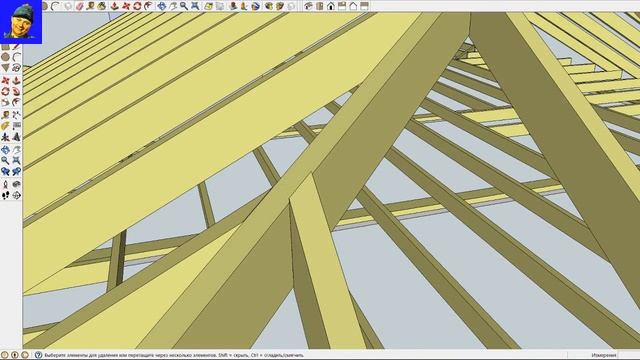Select the Section Plane tool
Screen dimensions: 640x360
pos(16,196)
